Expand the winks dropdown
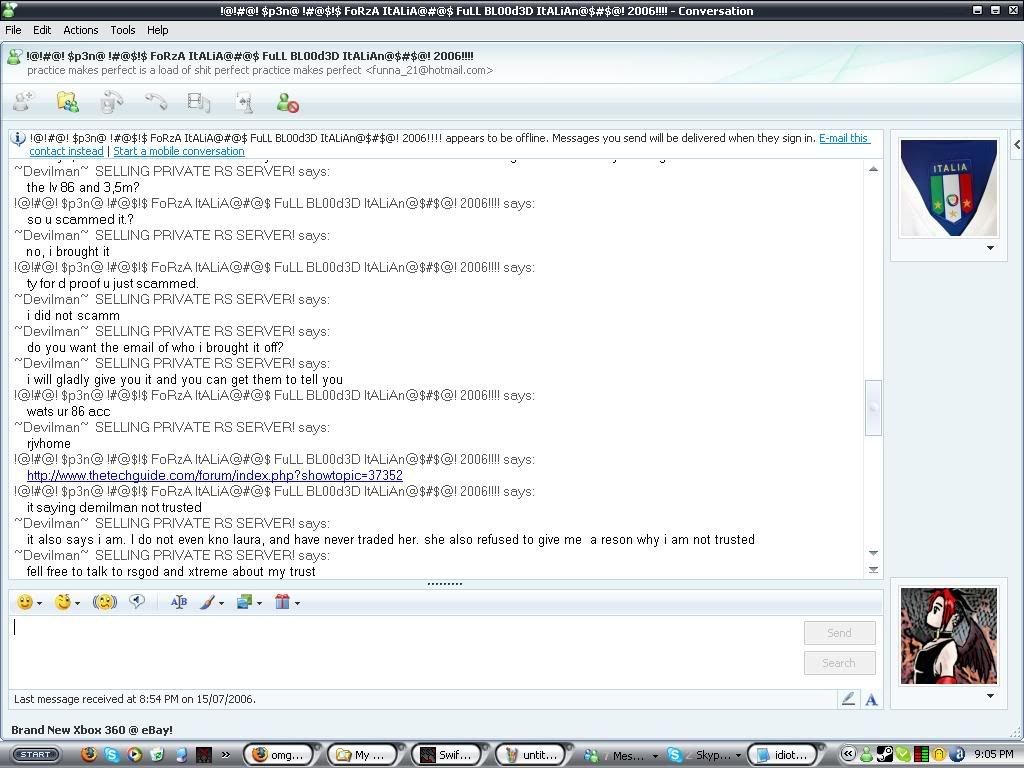 coord(77,603)
